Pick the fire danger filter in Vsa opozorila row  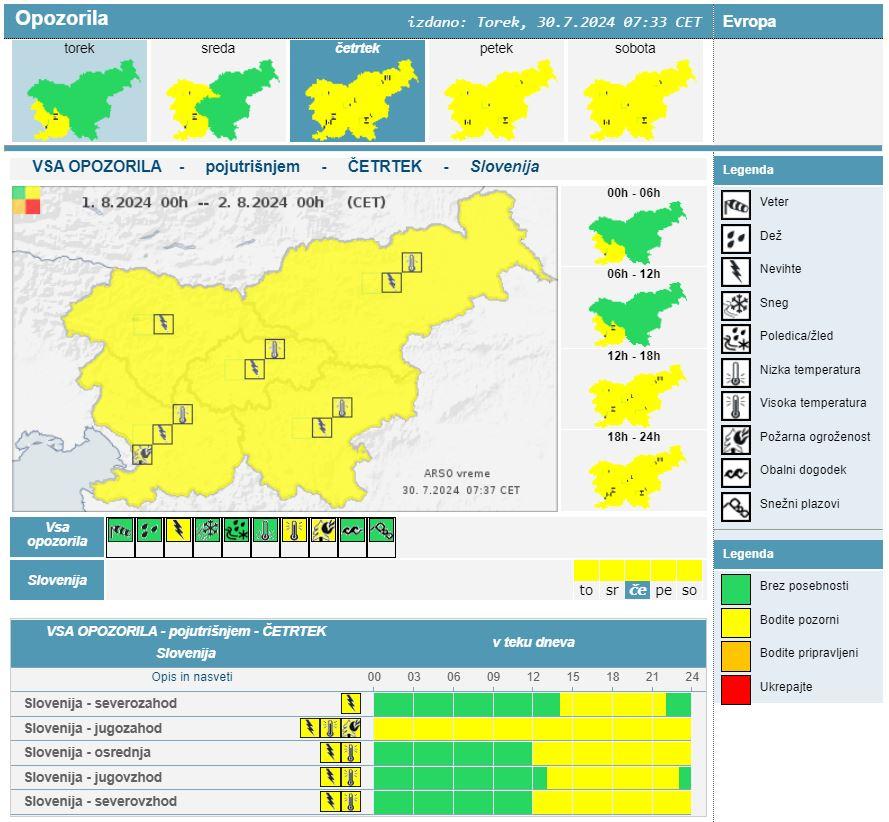point(323,530)
